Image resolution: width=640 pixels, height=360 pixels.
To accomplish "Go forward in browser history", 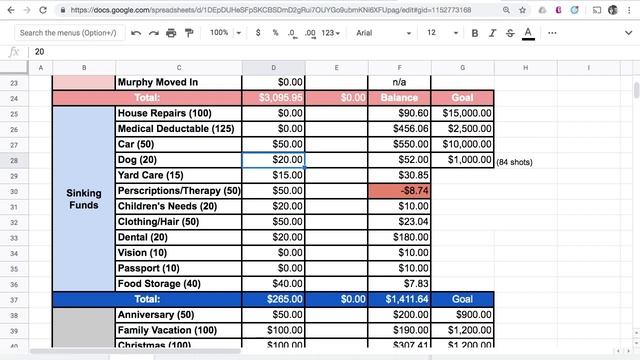I will point(27,10).
